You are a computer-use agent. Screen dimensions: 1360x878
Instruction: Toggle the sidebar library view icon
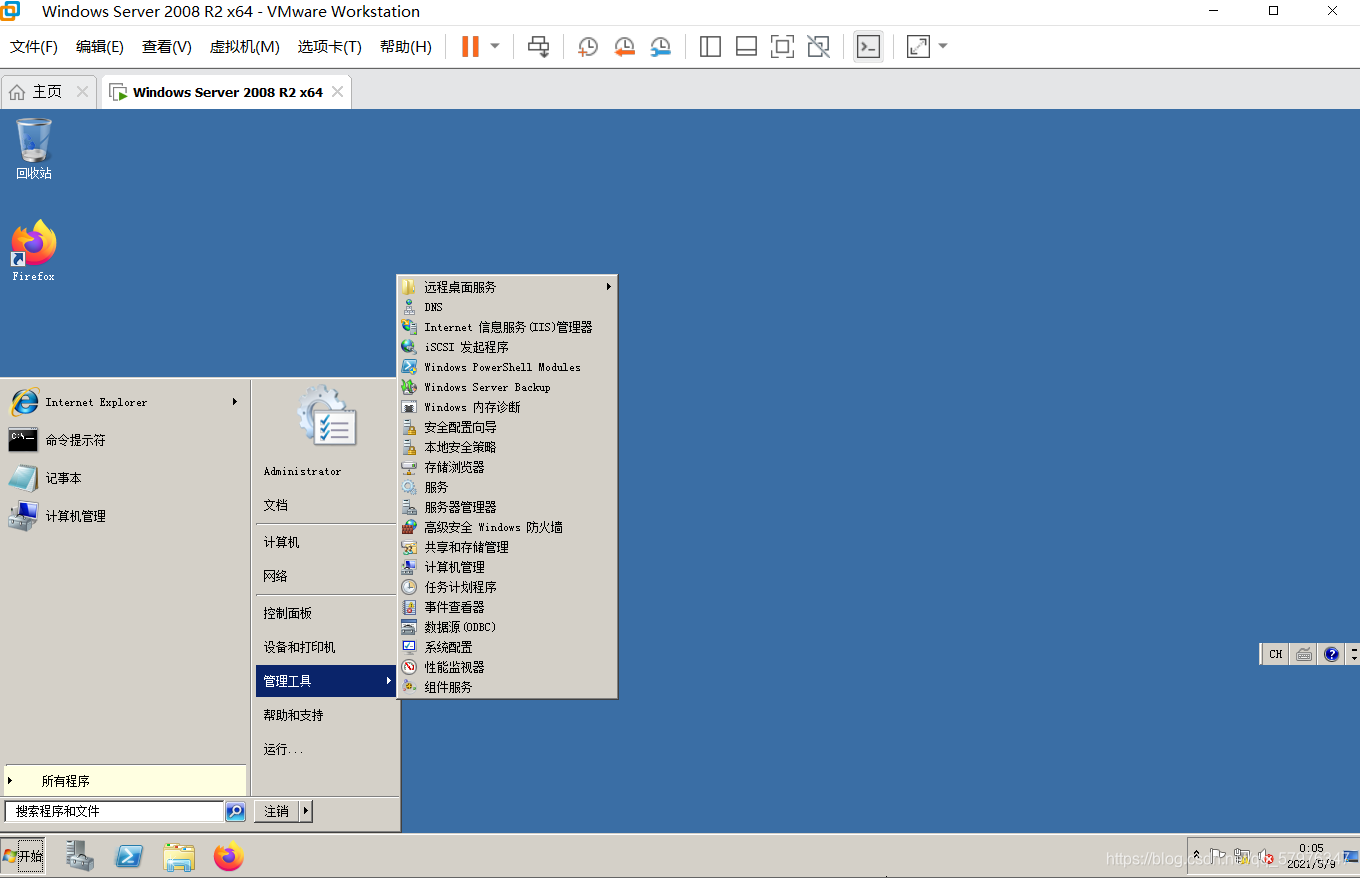tap(710, 47)
